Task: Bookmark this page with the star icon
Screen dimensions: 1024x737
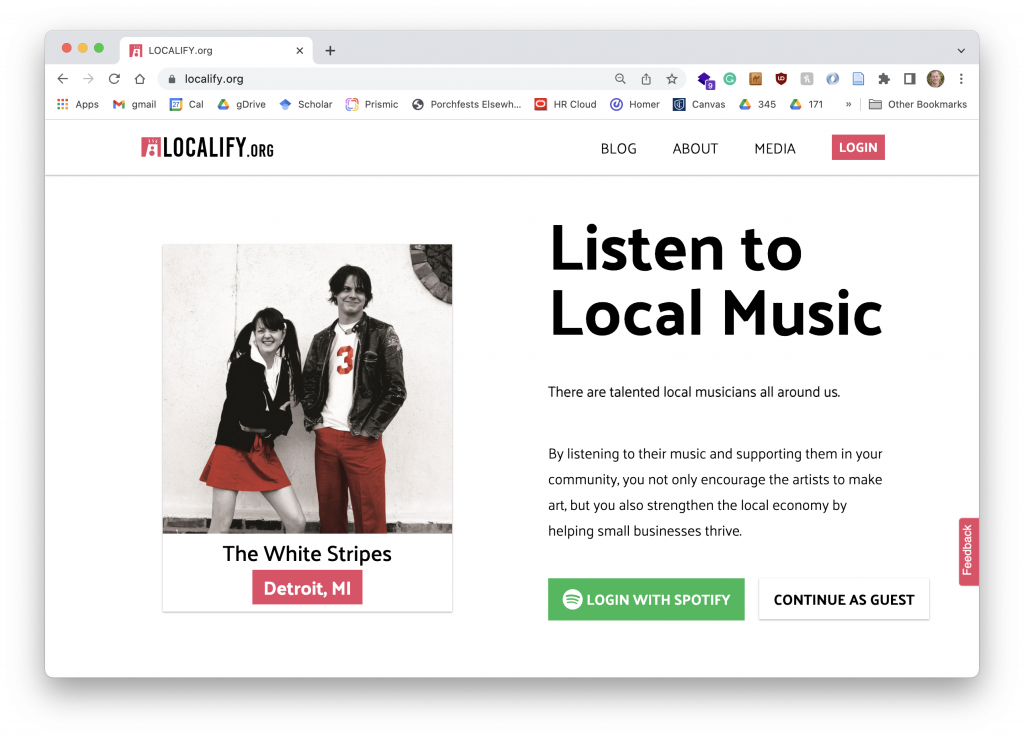Action: [x=671, y=79]
